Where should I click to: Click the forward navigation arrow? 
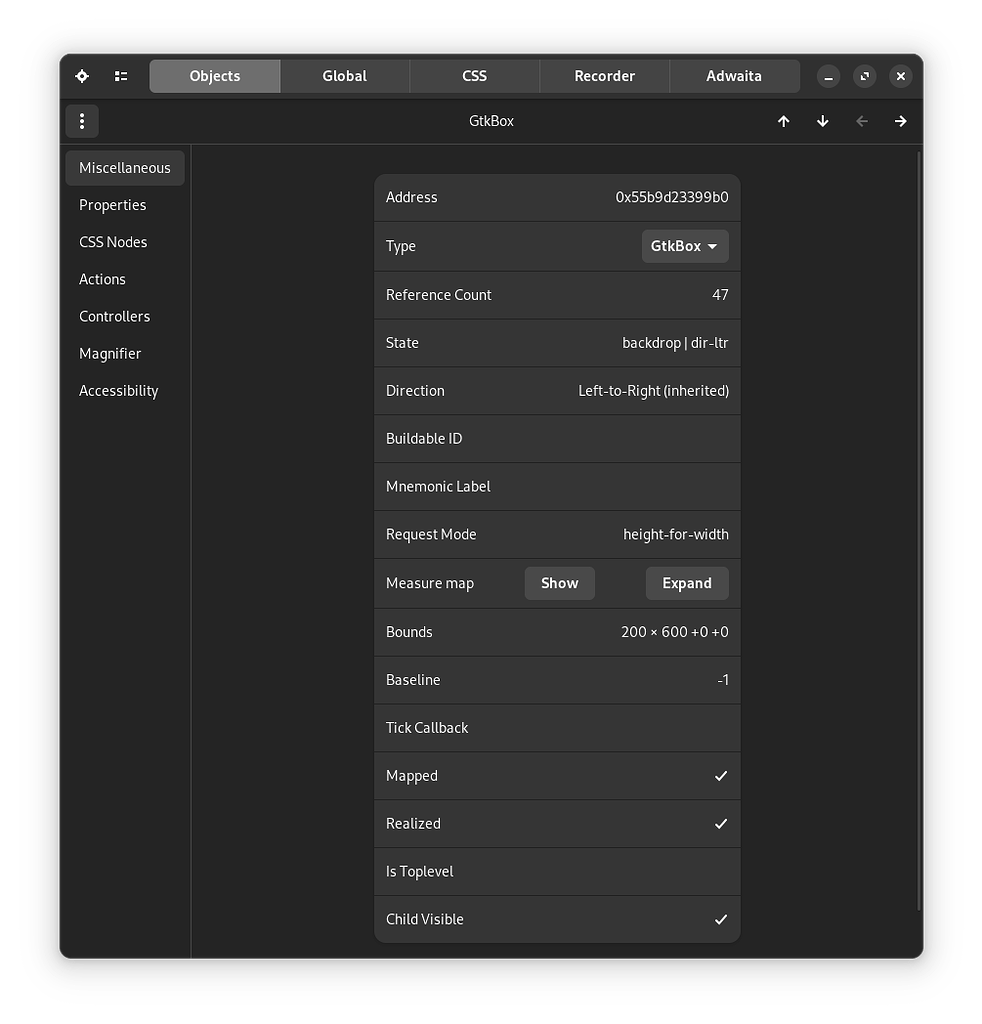click(x=900, y=120)
